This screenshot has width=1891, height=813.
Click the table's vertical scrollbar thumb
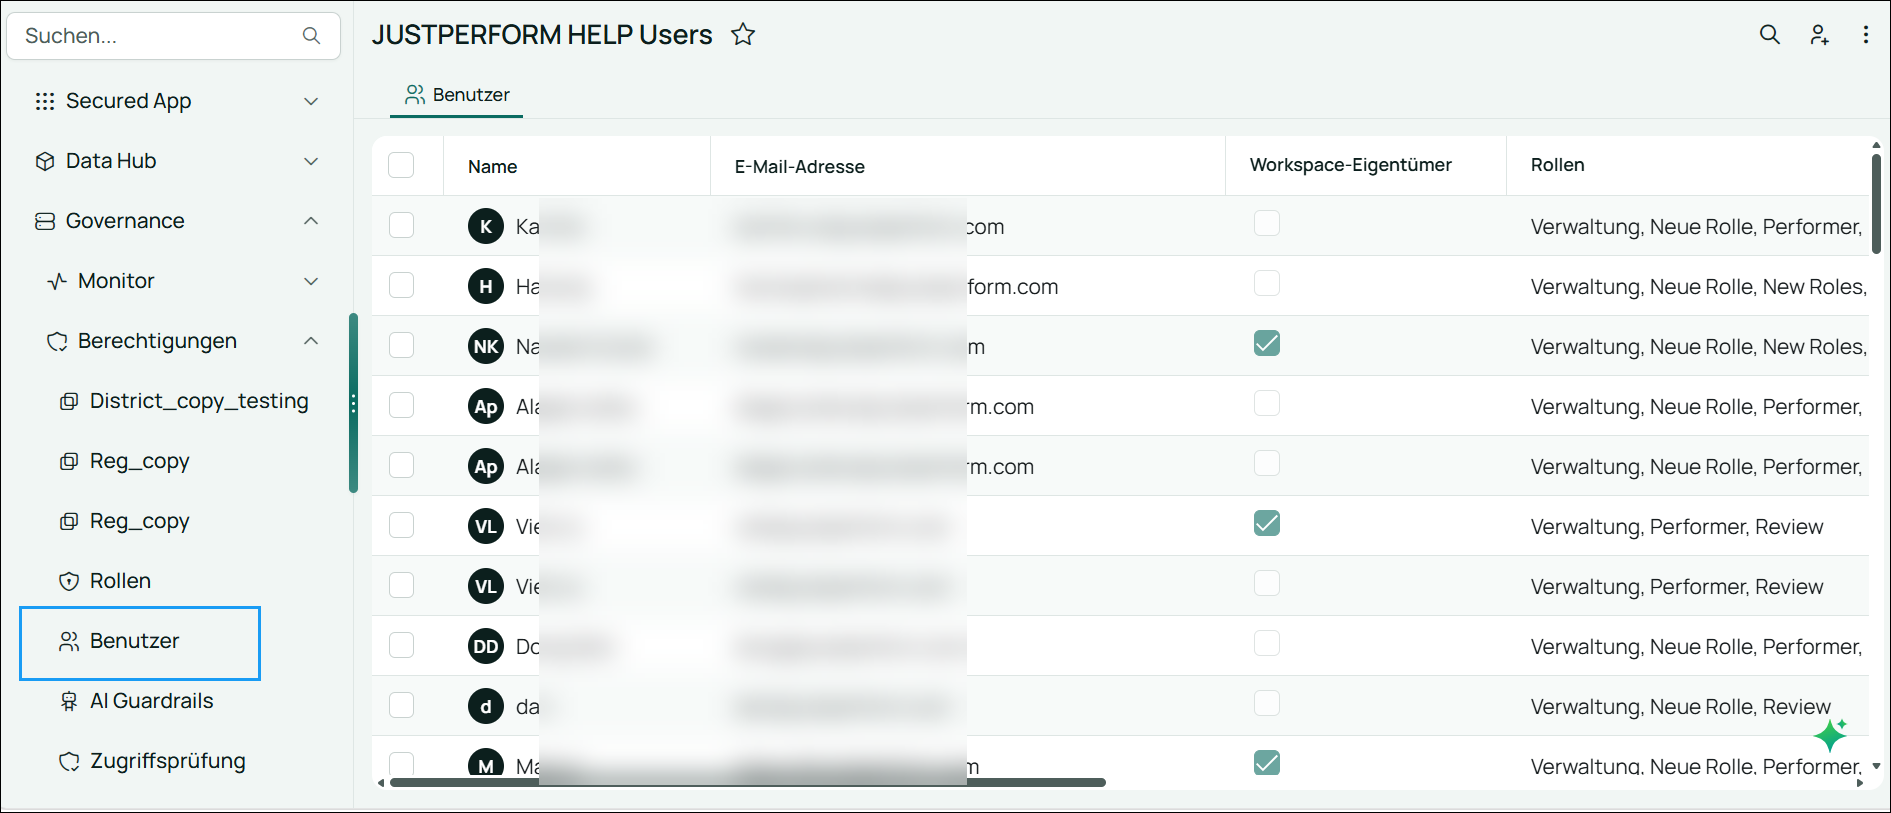(1876, 203)
